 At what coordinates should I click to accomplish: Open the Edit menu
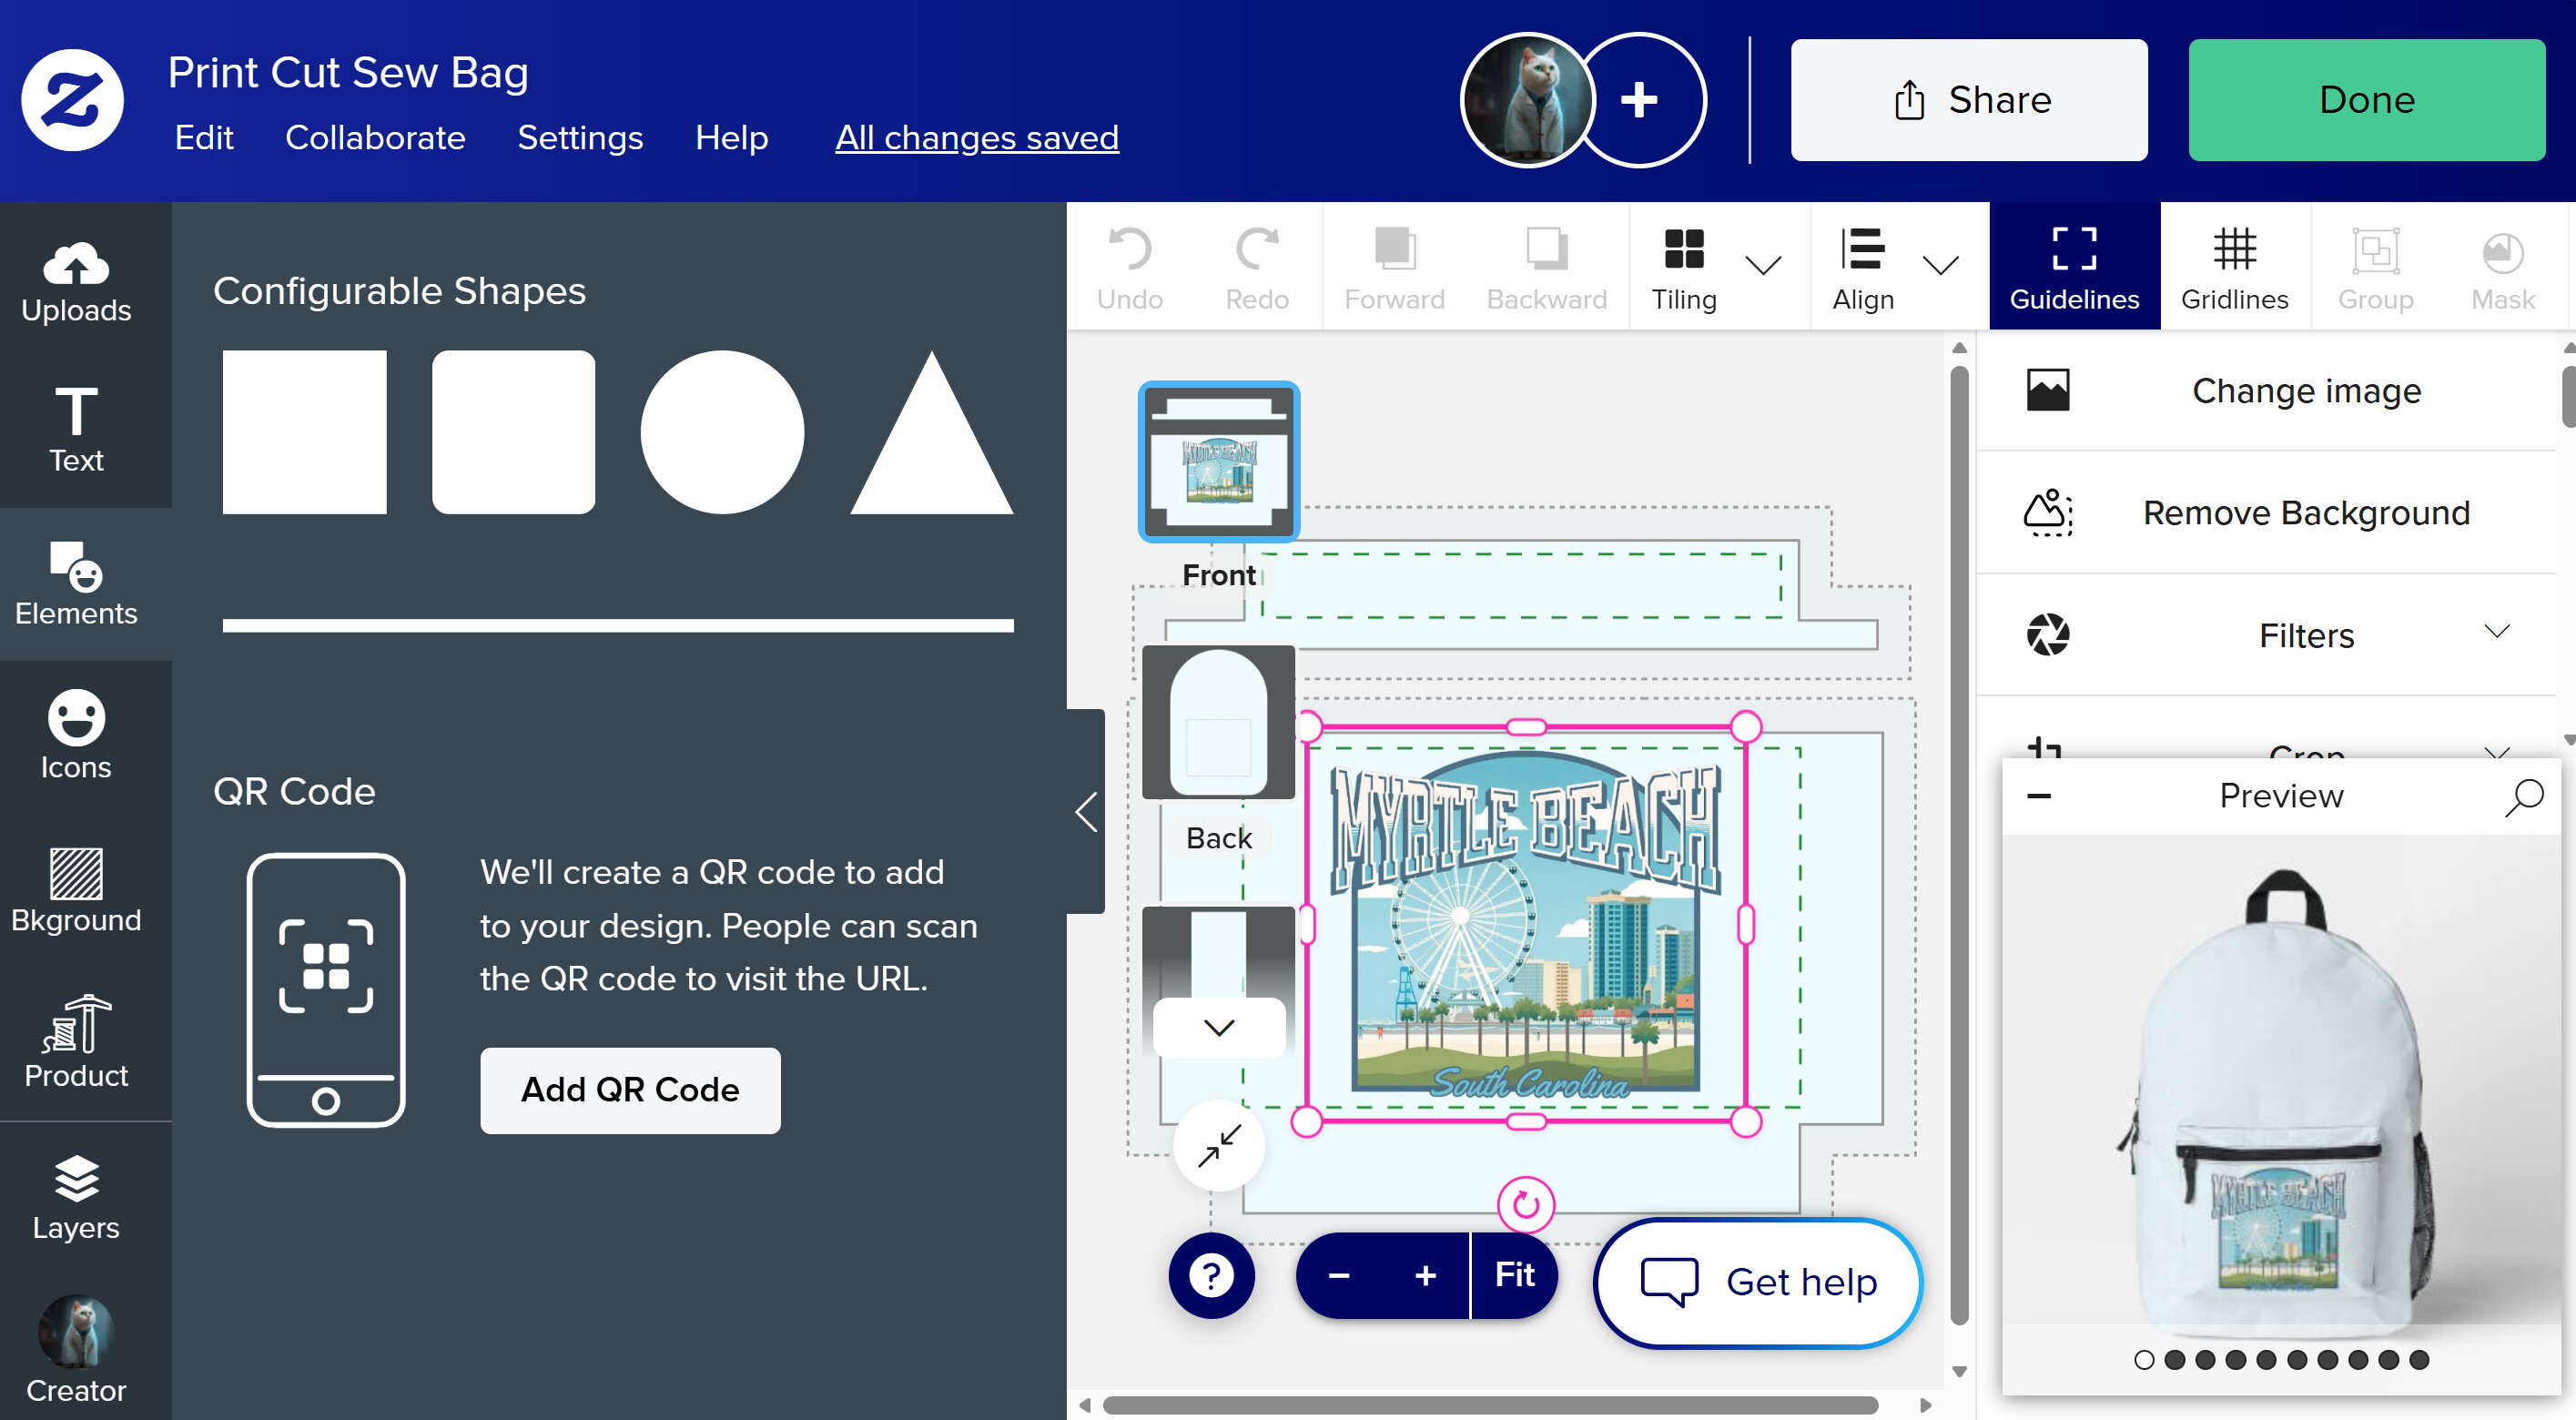tap(204, 138)
